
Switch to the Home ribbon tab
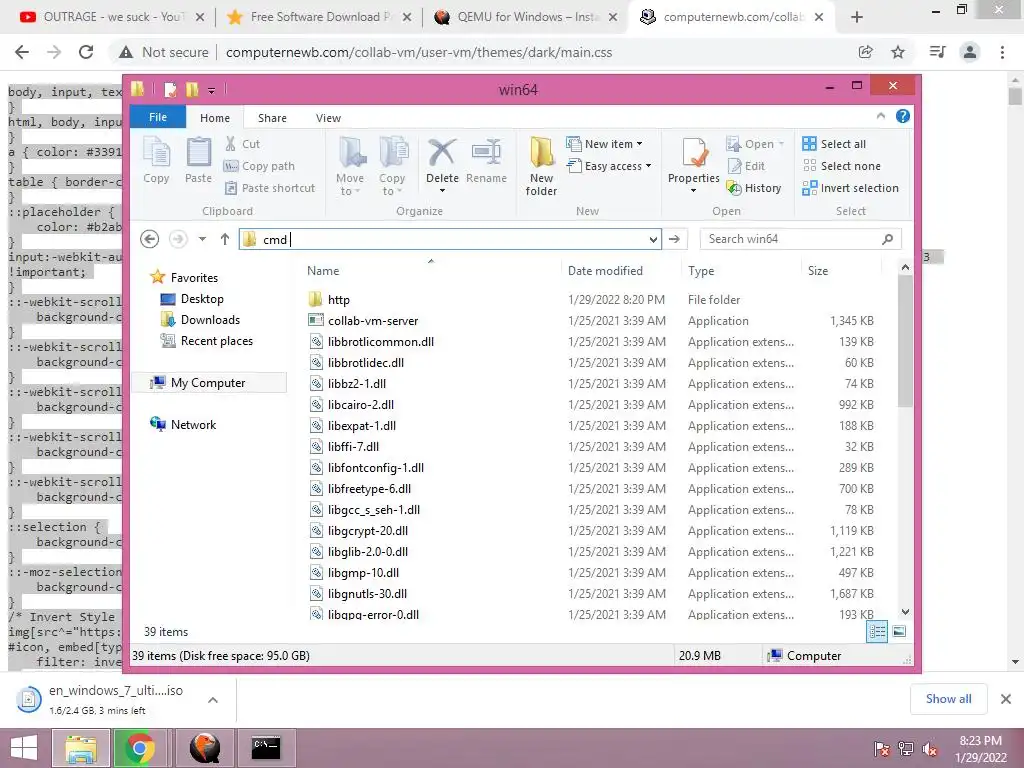pos(215,118)
